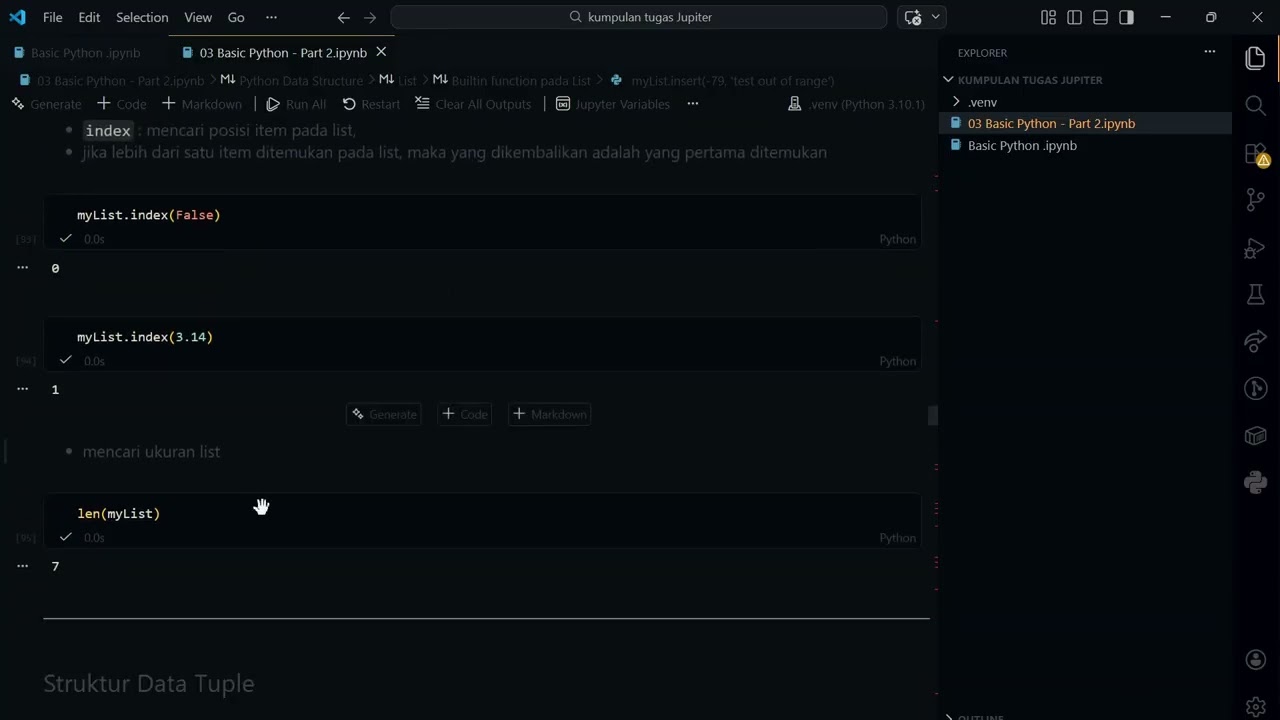Collapse KUMPULAN TUGAS JUPITER folder section
The image size is (1280, 720).
pyautogui.click(x=1030, y=80)
